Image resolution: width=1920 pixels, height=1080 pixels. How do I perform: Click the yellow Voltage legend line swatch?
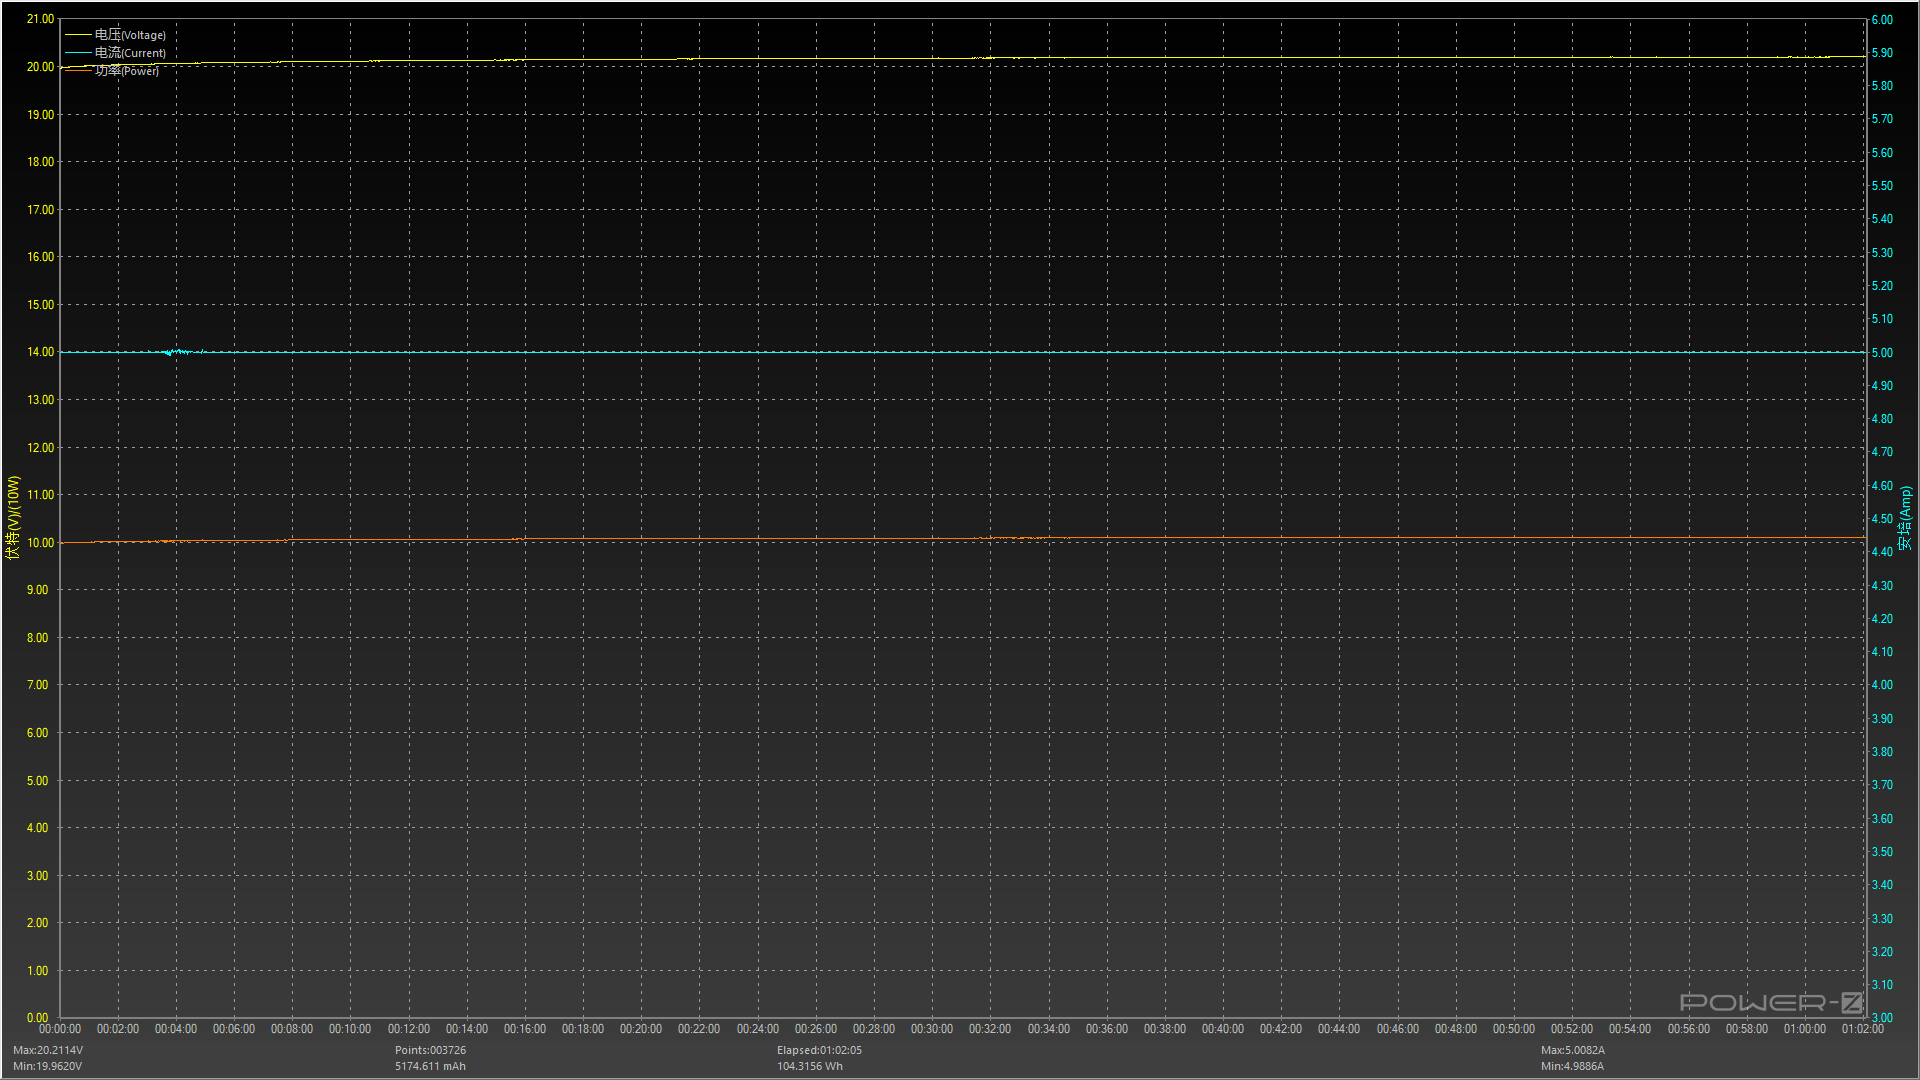pos(78,35)
